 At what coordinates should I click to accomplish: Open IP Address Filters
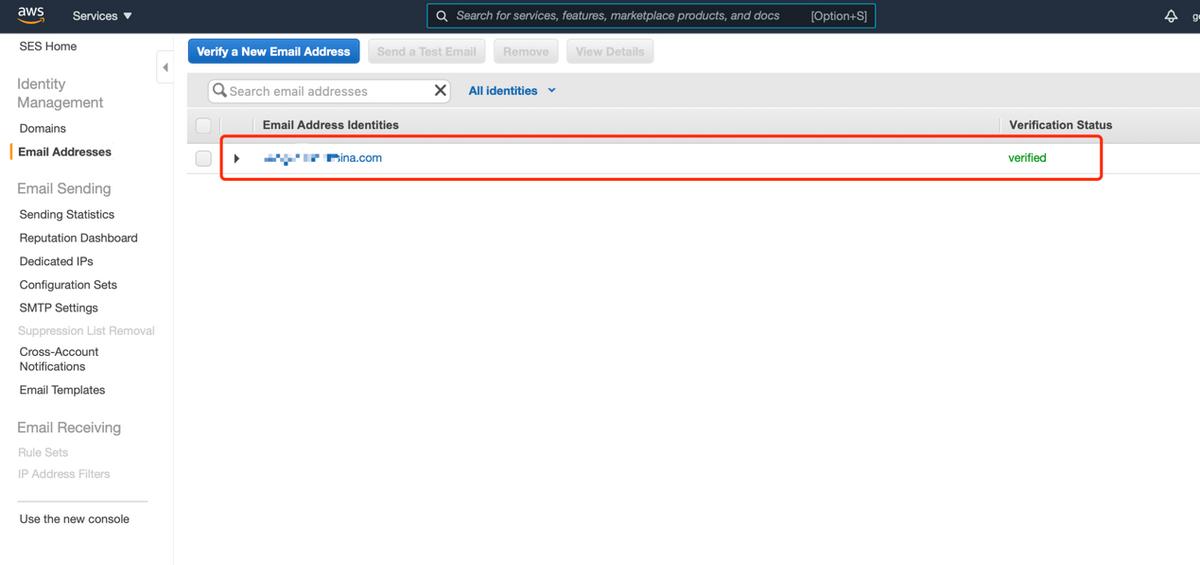pos(64,474)
